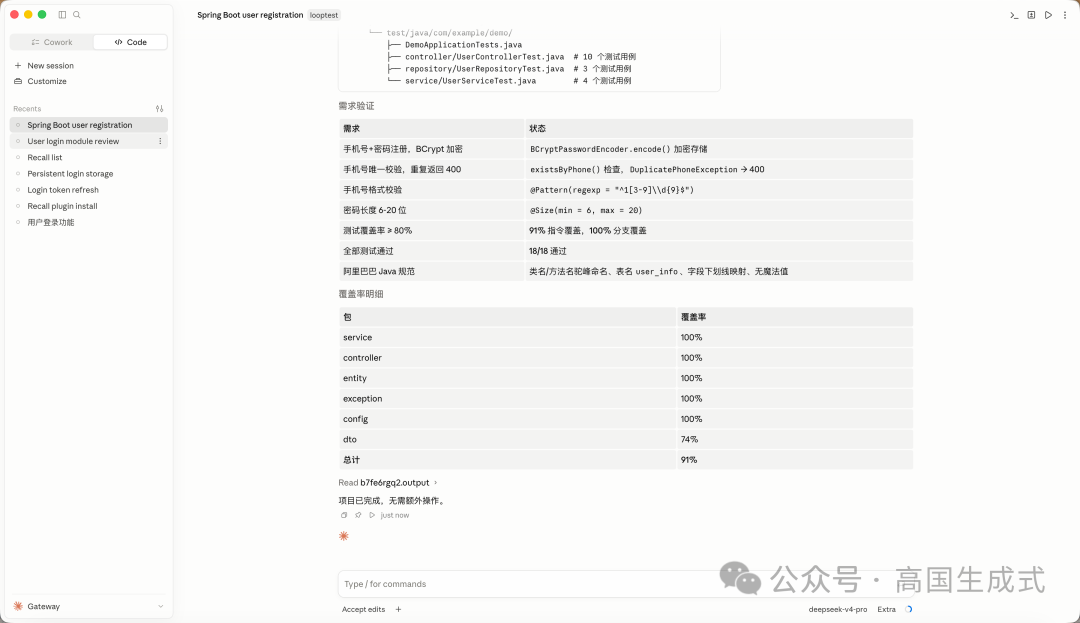Pin the last reply with the pin icon

point(358,515)
